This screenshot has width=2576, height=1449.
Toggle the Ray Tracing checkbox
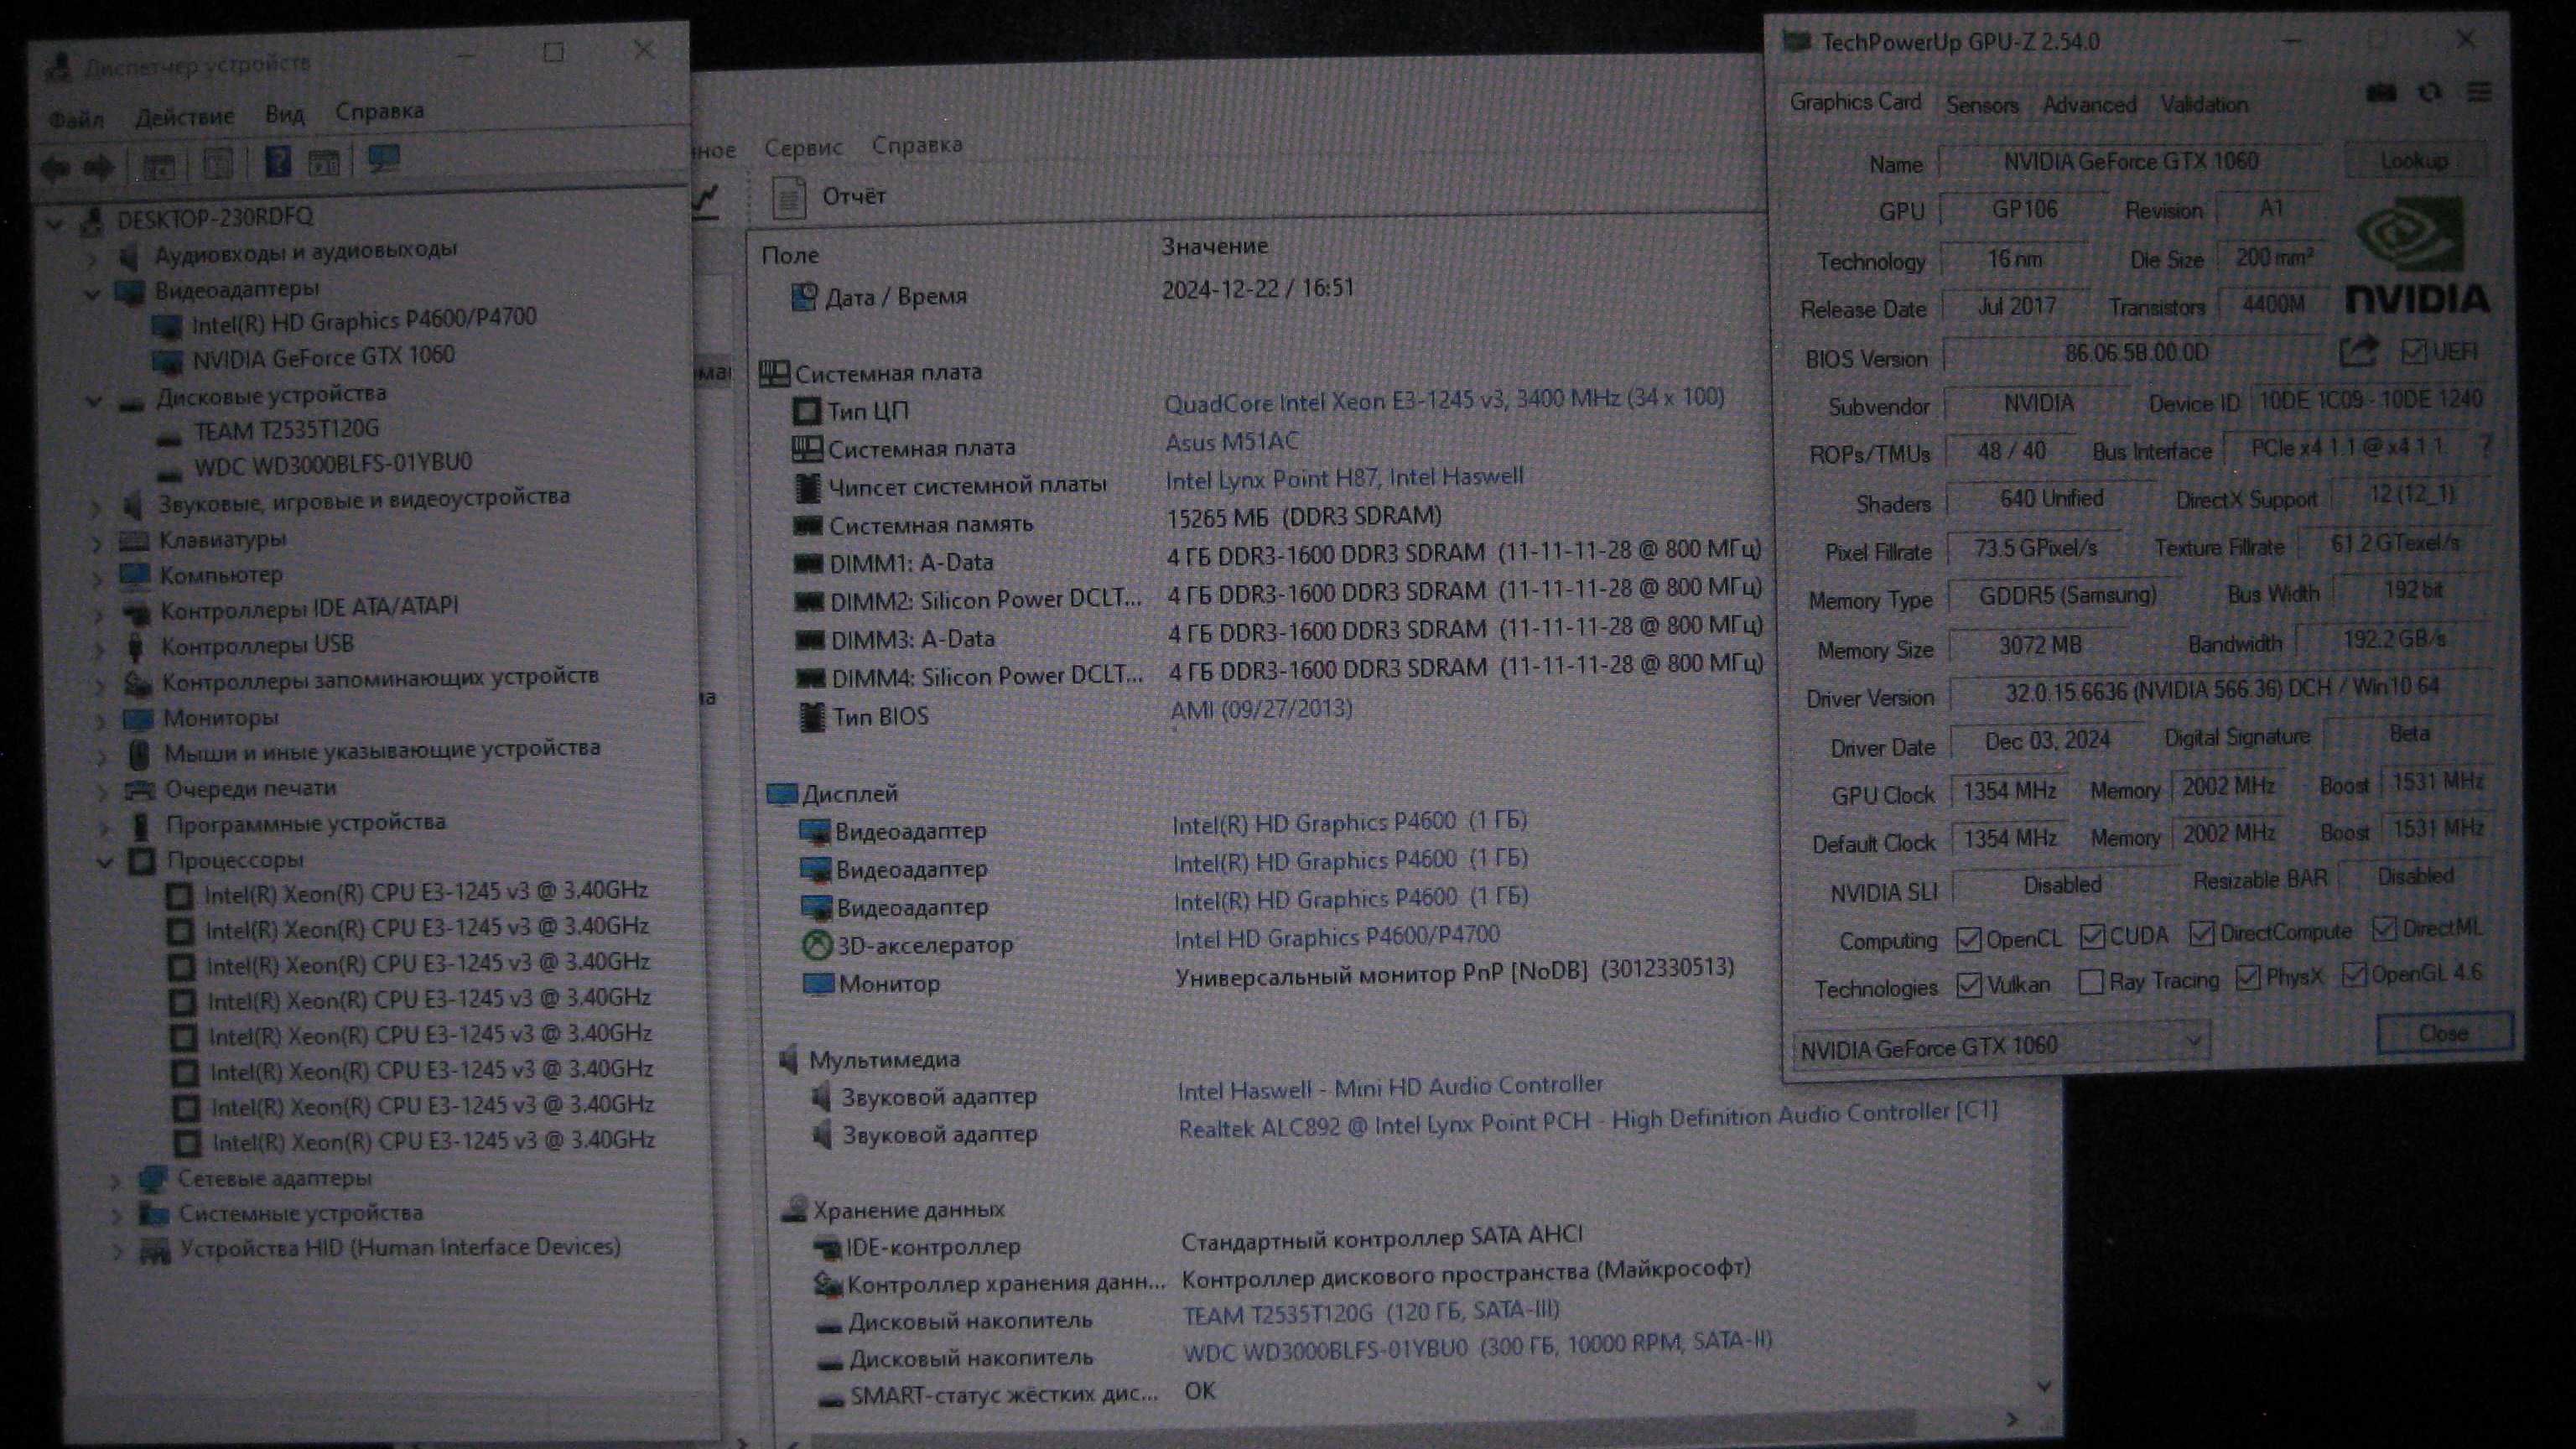point(2090,982)
